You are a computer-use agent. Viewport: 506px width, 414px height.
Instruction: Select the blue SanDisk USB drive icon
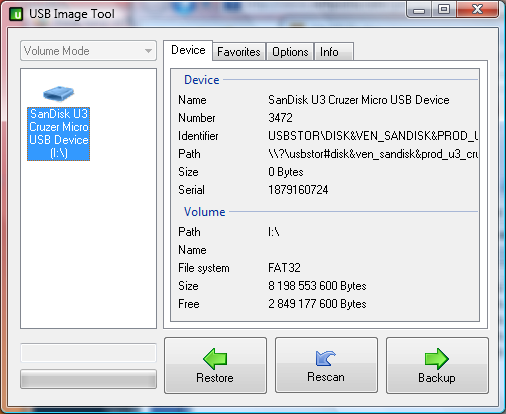(59, 93)
